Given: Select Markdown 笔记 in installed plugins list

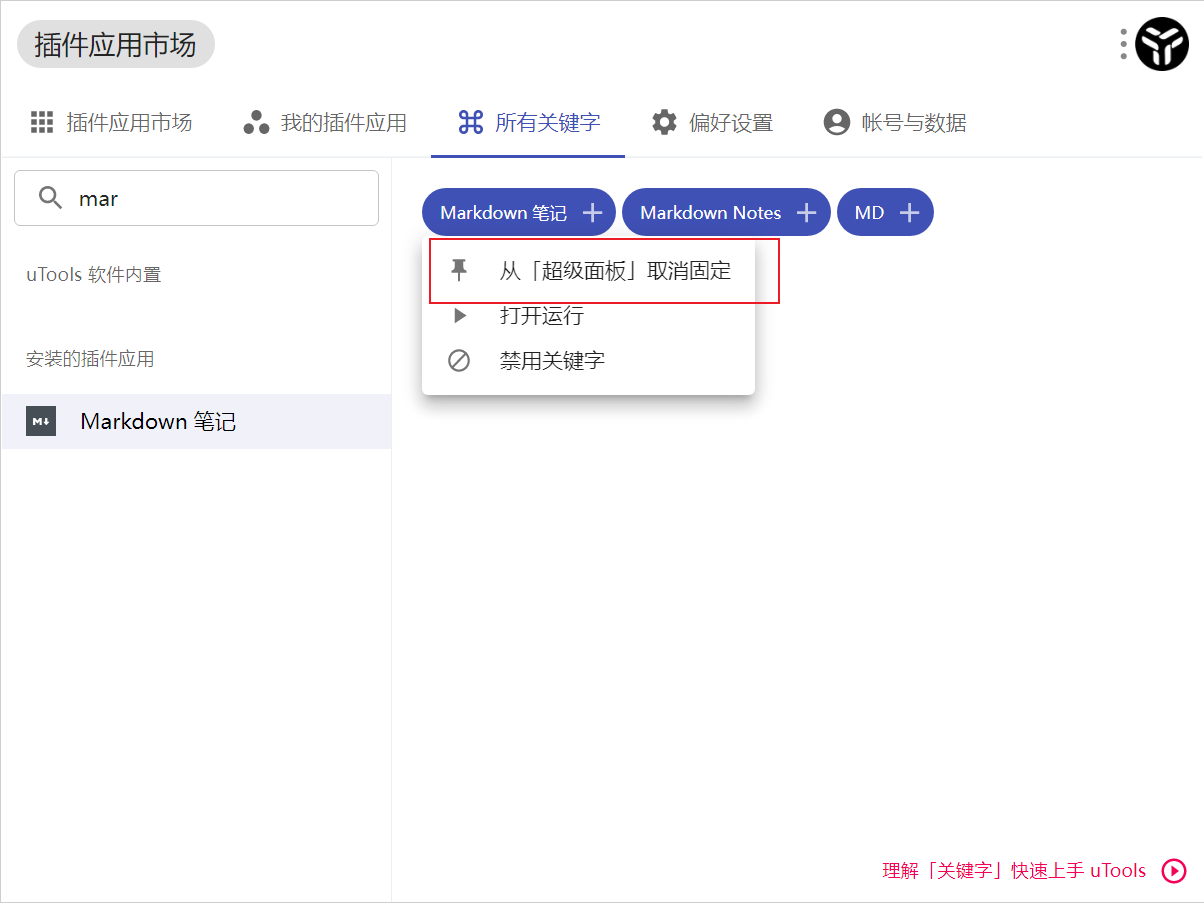Looking at the screenshot, I should pos(196,422).
